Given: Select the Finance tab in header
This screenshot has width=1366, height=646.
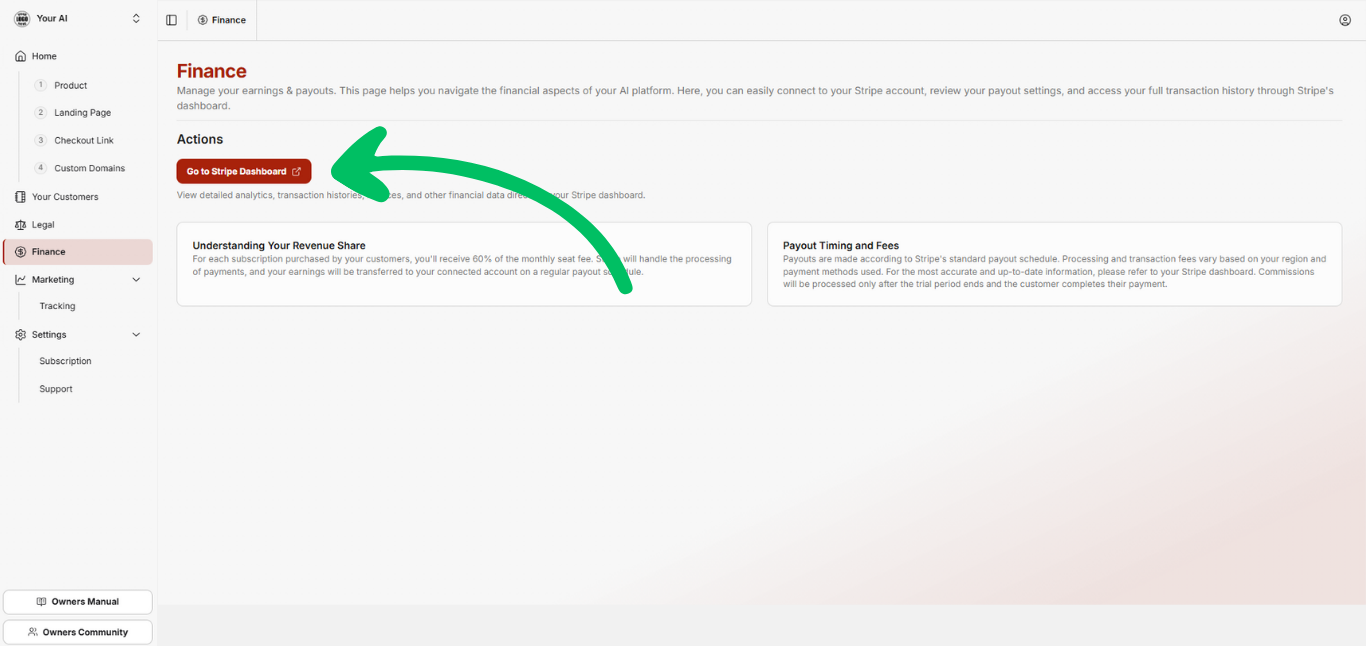Looking at the screenshot, I should 222,20.
